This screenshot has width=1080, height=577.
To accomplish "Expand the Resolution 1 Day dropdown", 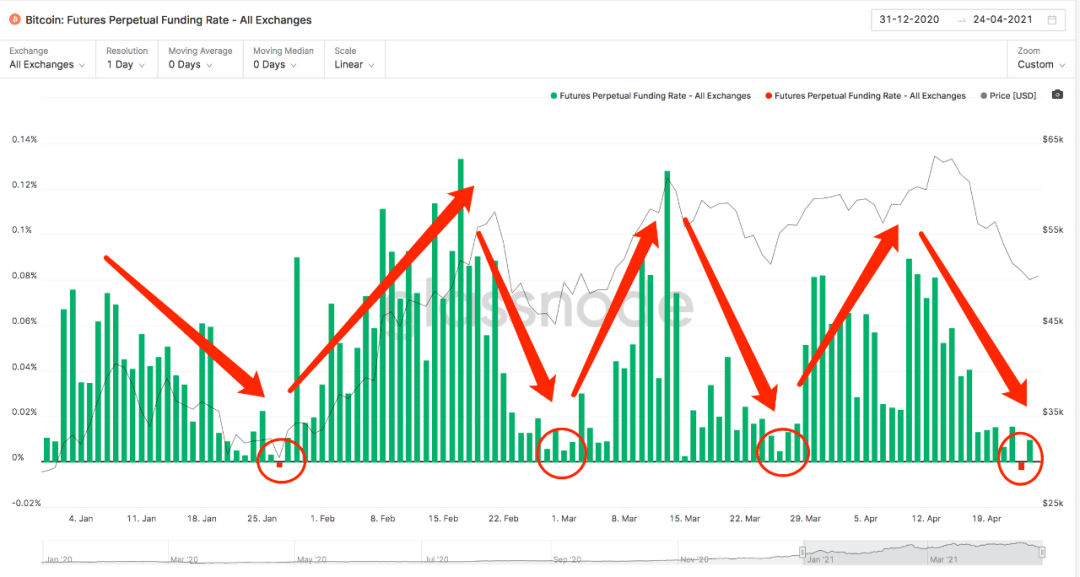I will (127, 59).
